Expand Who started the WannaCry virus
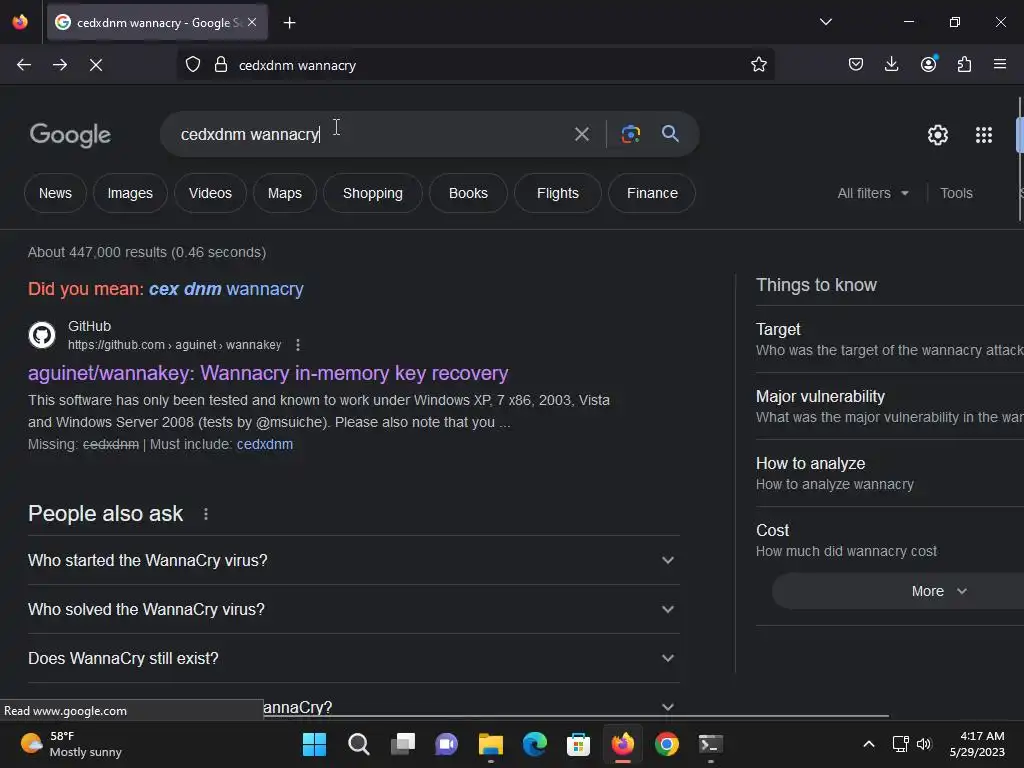The width and height of the screenshot is (1024, 768). [x=353, y=560]
